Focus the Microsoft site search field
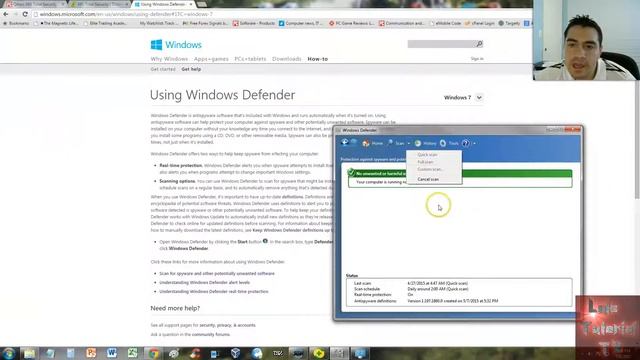The width and height of the screenshot is (640, 360). [441, 44]
